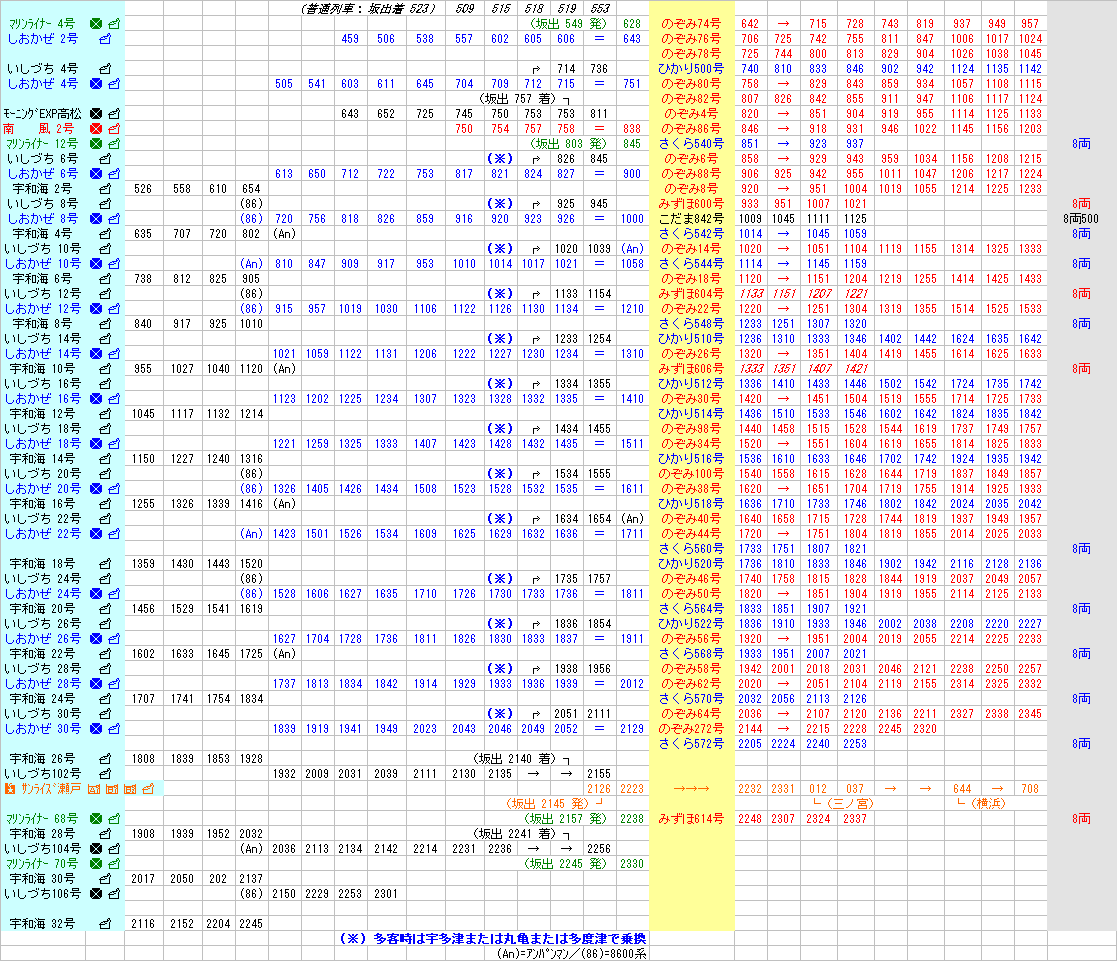Click the Green Car icon beside マリンライナー 12号
Viewport: 1117px width, 961px height.
click(96, 143)
